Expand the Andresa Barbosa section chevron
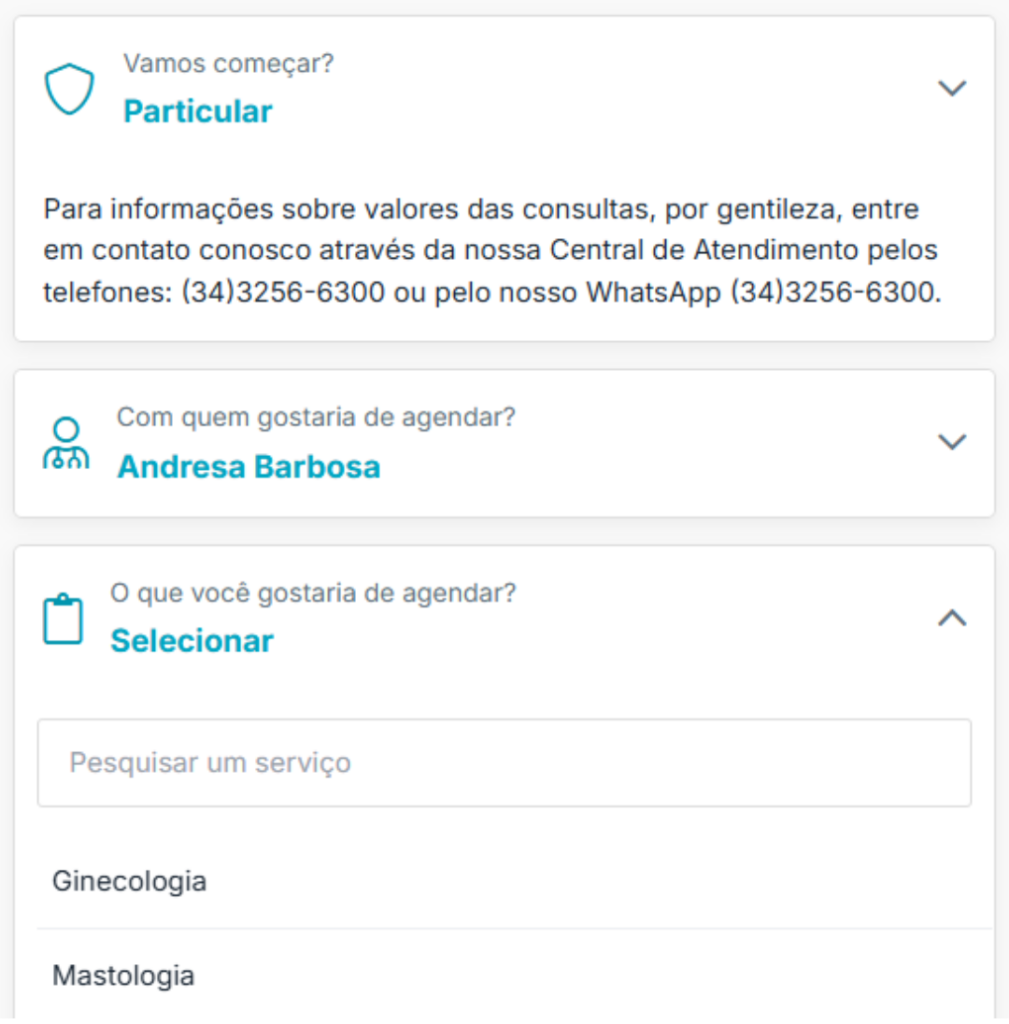The width and height of the screenshot is (1009, 1024). pos(952,442)
